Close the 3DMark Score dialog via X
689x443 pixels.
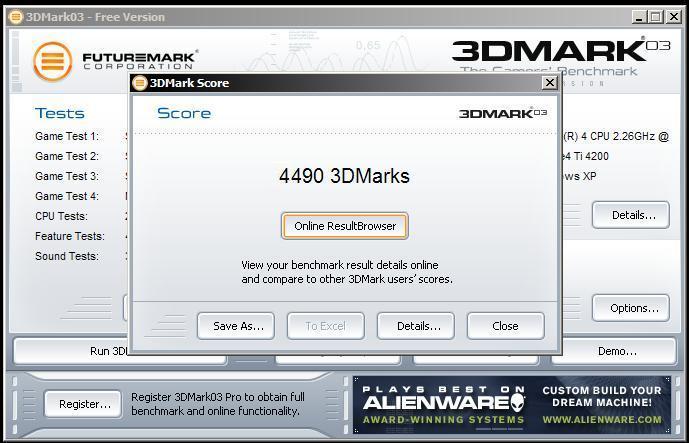click(549, 83)
